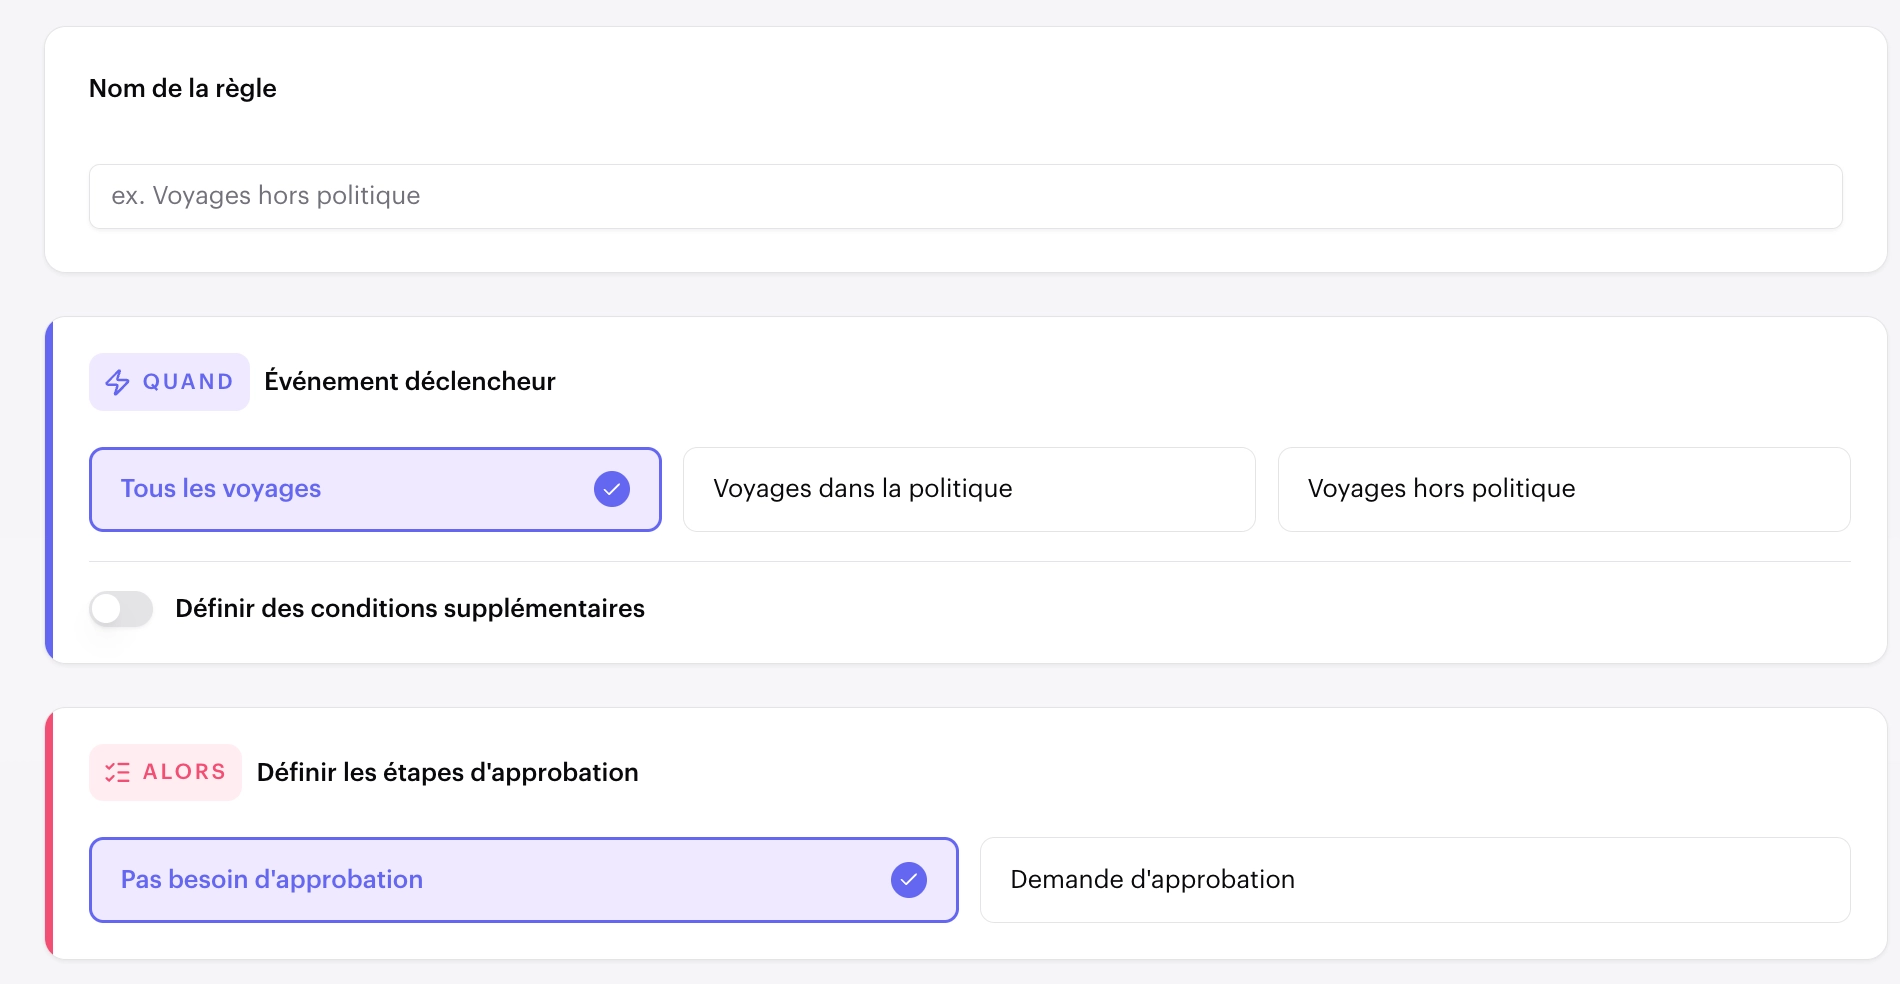Choose 'Voyages hors politique' trigger card

(1564, 489)
